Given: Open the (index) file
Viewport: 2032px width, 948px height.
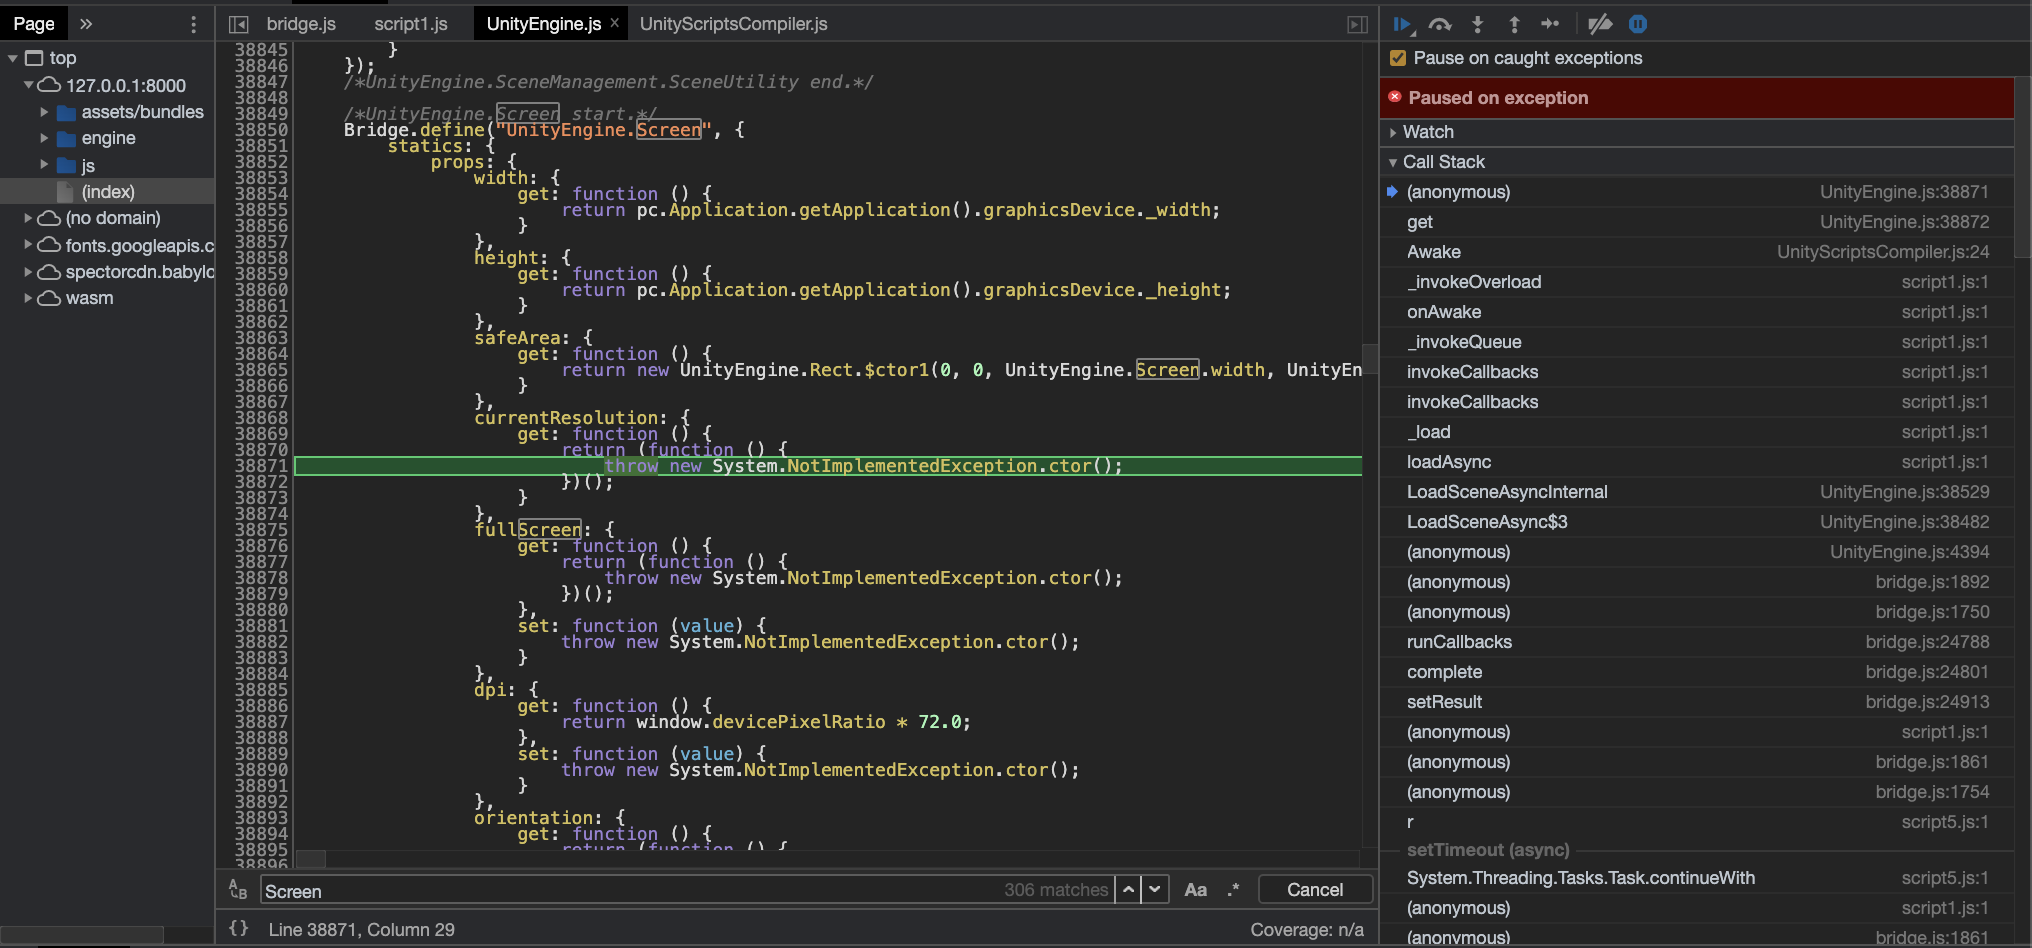Looking at the screenshot, I should pyautogui.click(x=108, y=191).
